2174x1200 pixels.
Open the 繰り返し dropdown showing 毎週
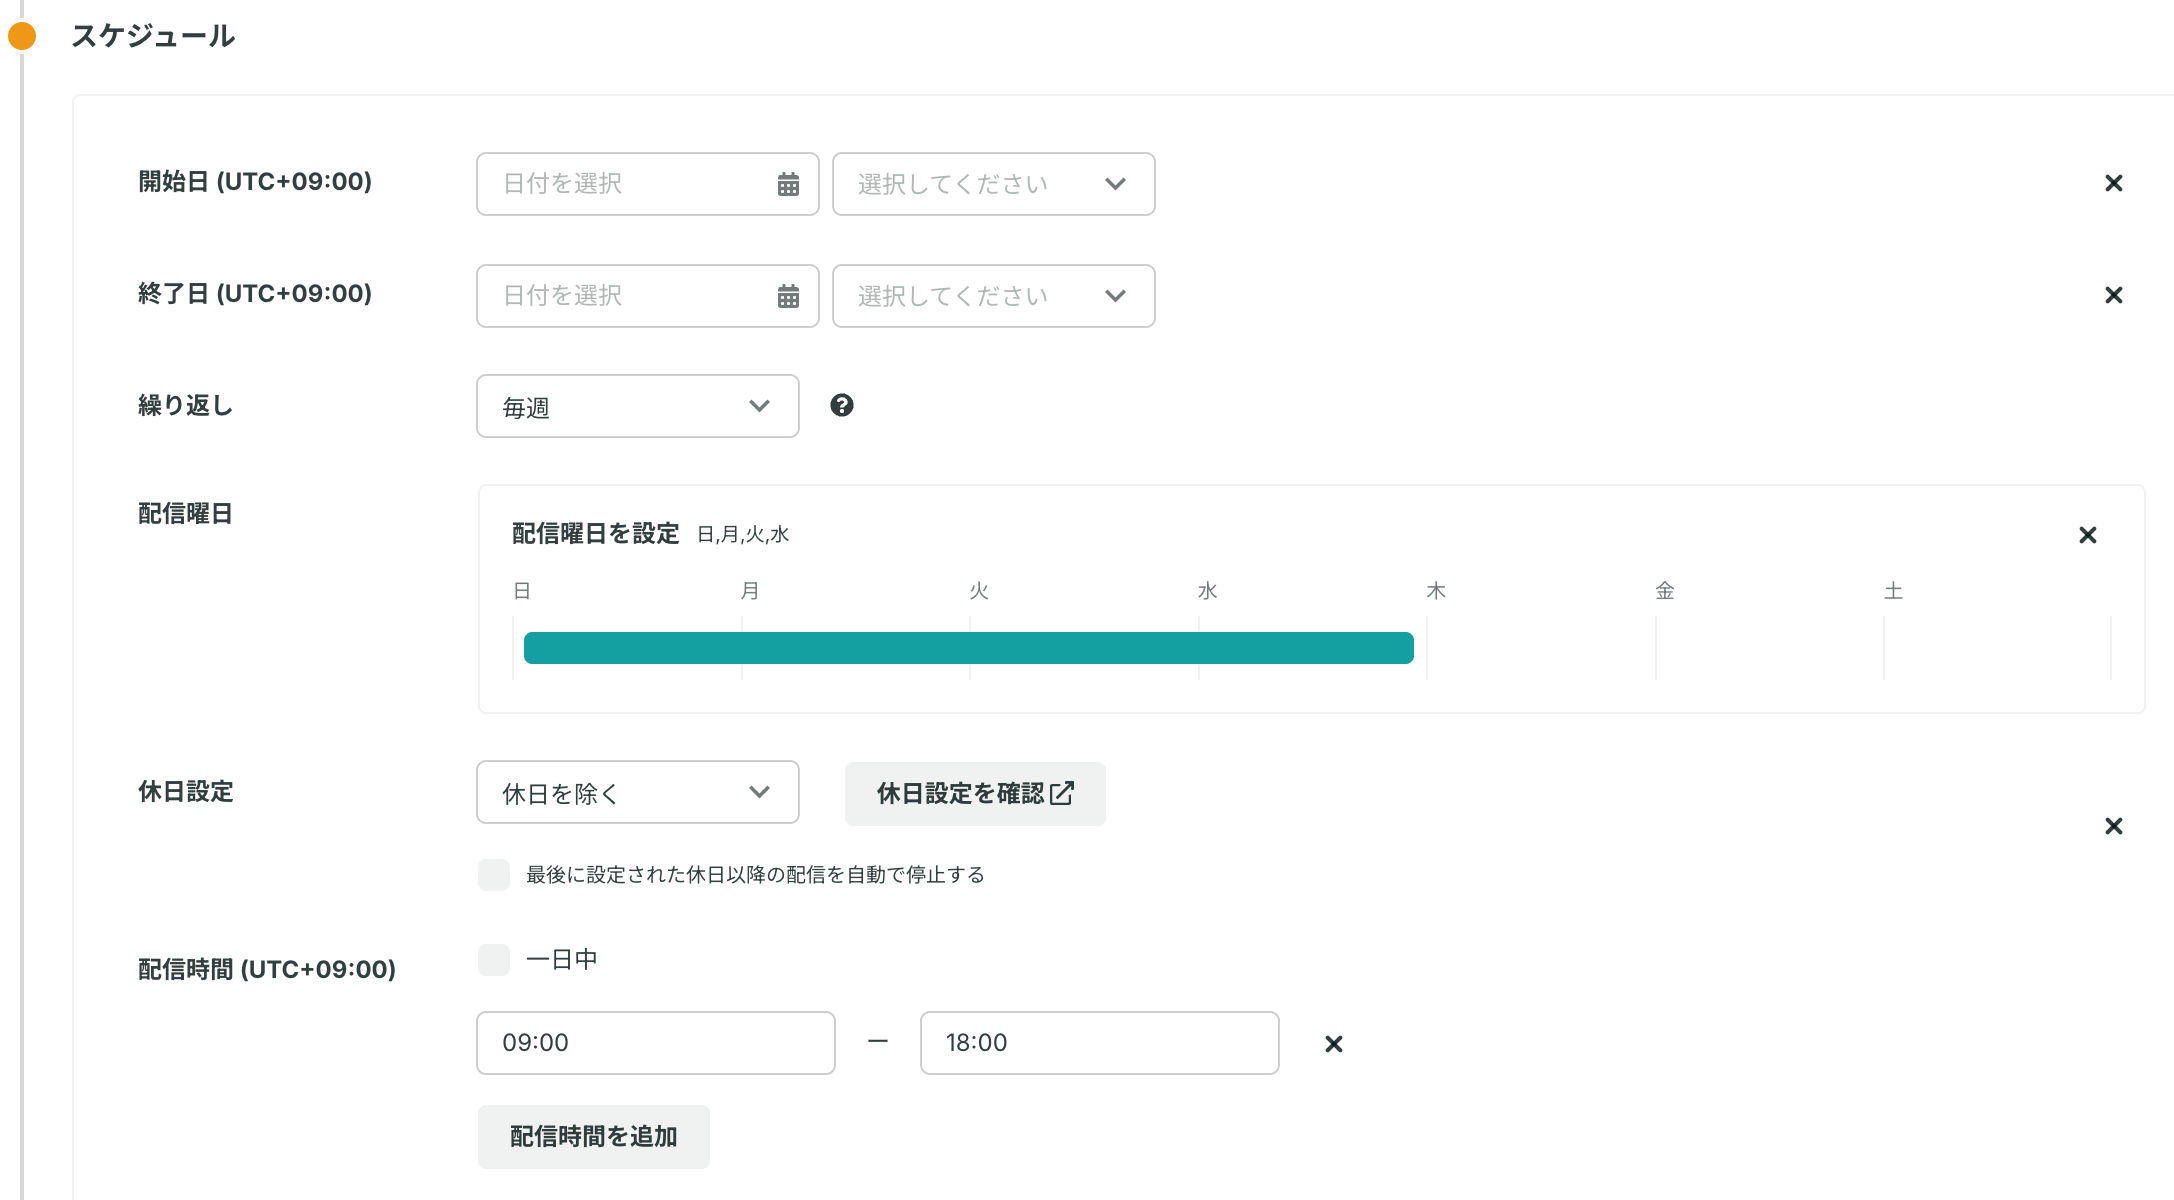point(637,406)
